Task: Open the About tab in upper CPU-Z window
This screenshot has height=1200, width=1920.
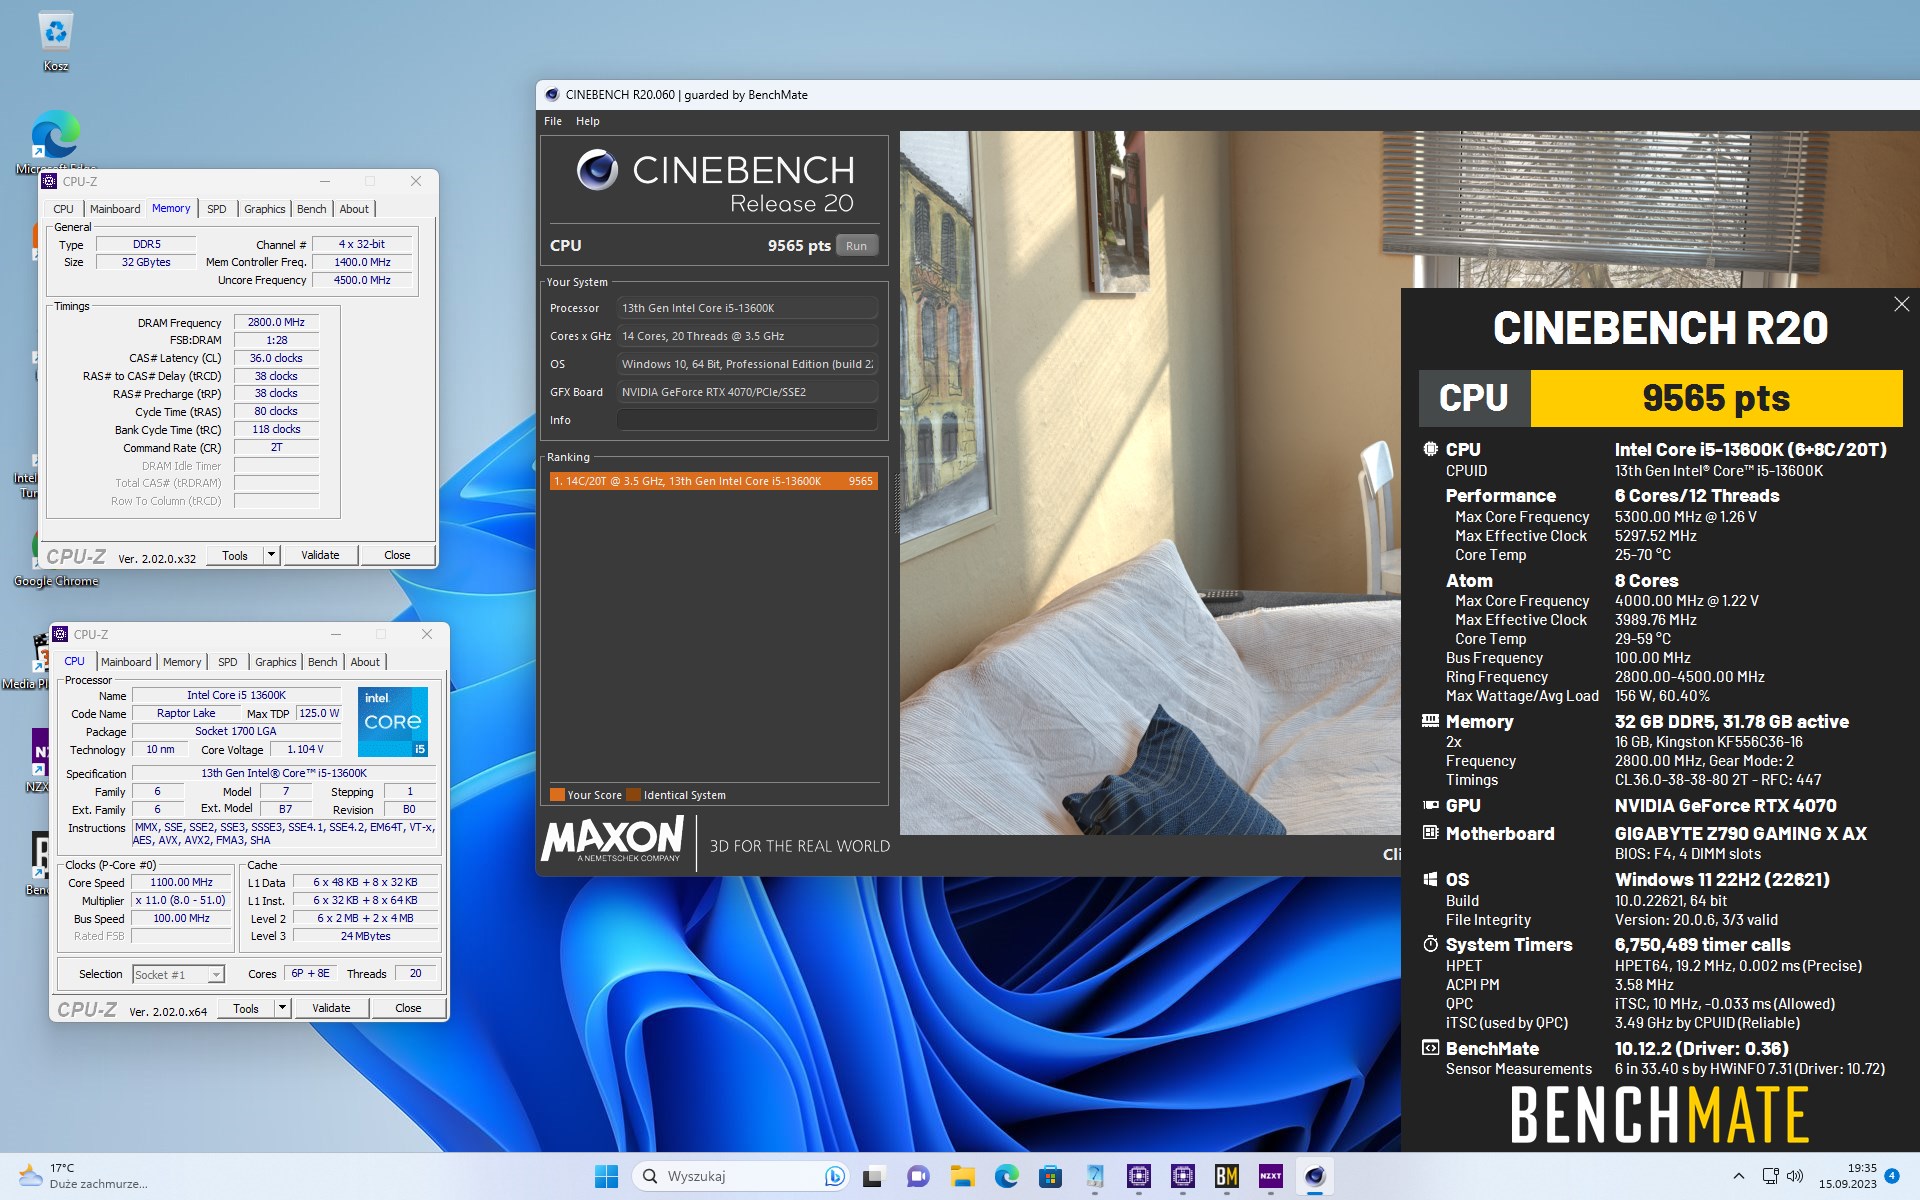Action: tap(354, 209)
